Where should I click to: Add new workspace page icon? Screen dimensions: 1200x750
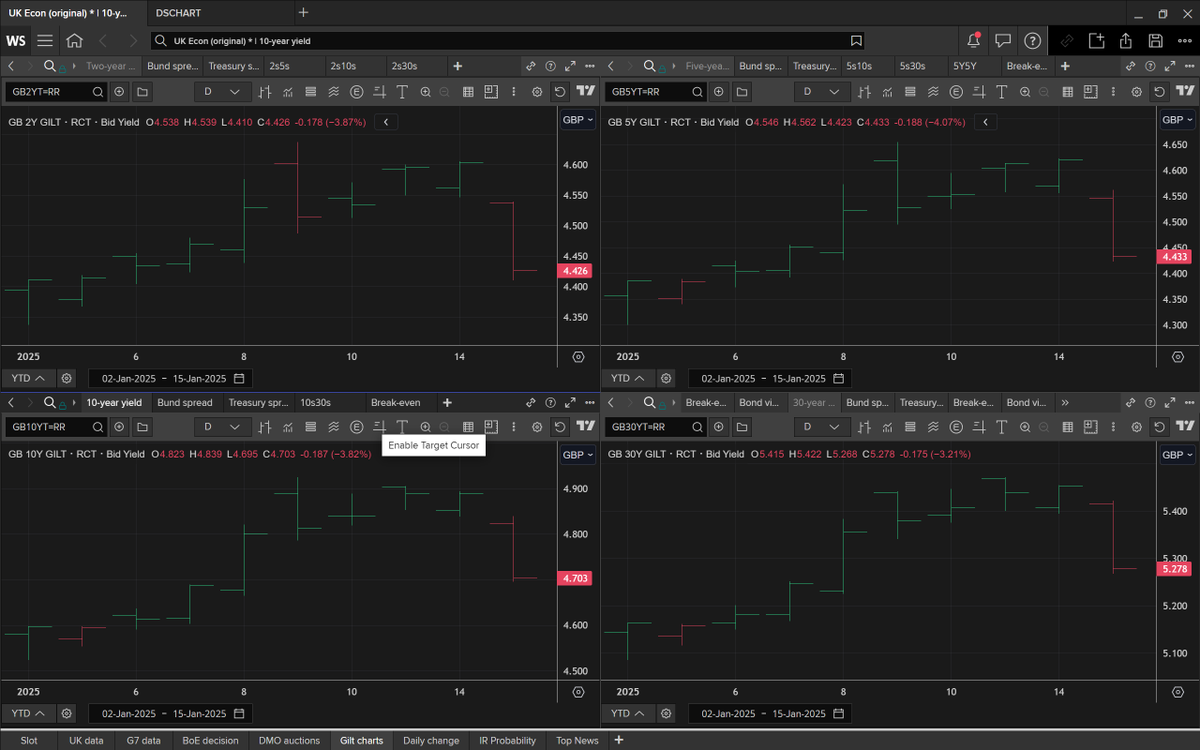click(1096, 41)
